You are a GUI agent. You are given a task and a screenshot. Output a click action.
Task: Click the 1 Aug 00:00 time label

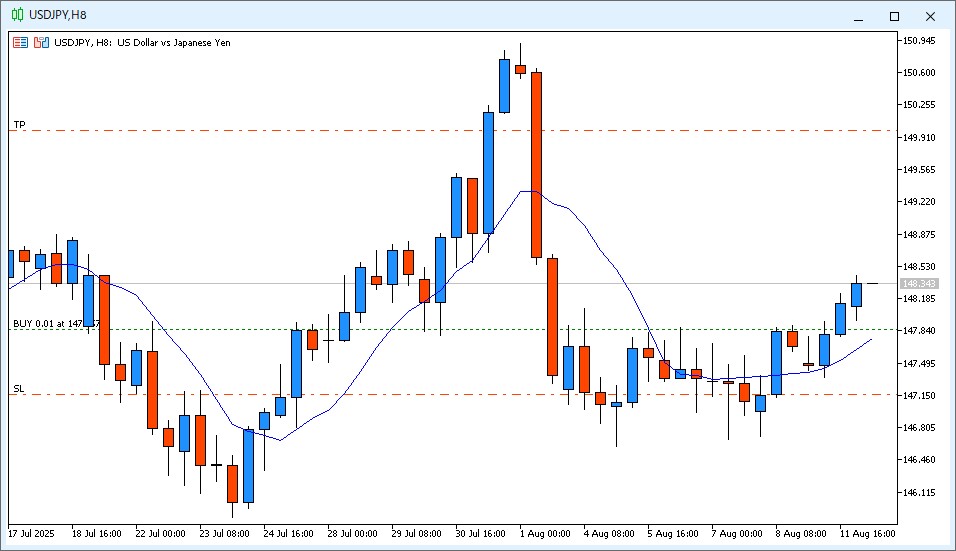click(x=545, y=533)
